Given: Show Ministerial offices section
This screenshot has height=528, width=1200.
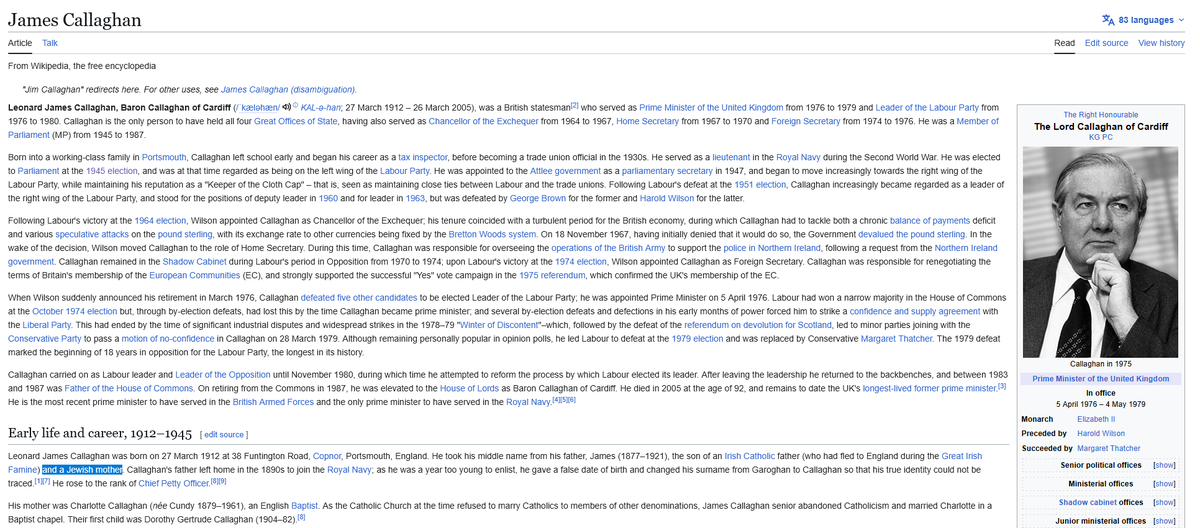Looking at the screenshot, I should tap(1164, 484).
